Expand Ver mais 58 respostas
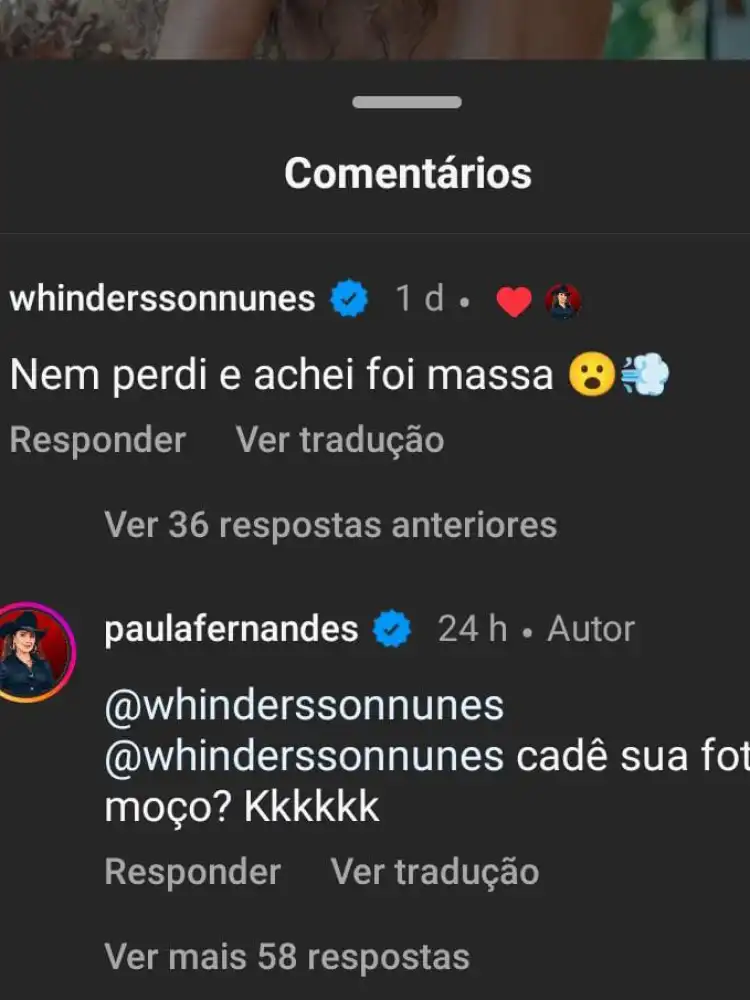The image size is (750, 1000). [287, 957]
